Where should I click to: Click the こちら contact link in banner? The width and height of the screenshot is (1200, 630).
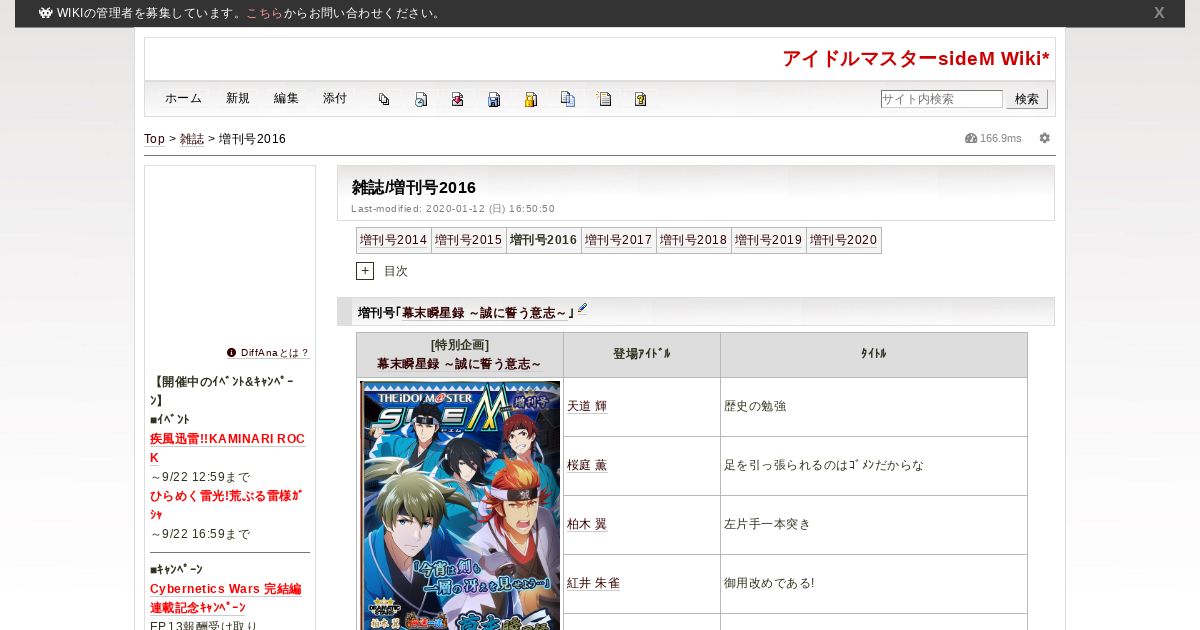tap(264, 13)
